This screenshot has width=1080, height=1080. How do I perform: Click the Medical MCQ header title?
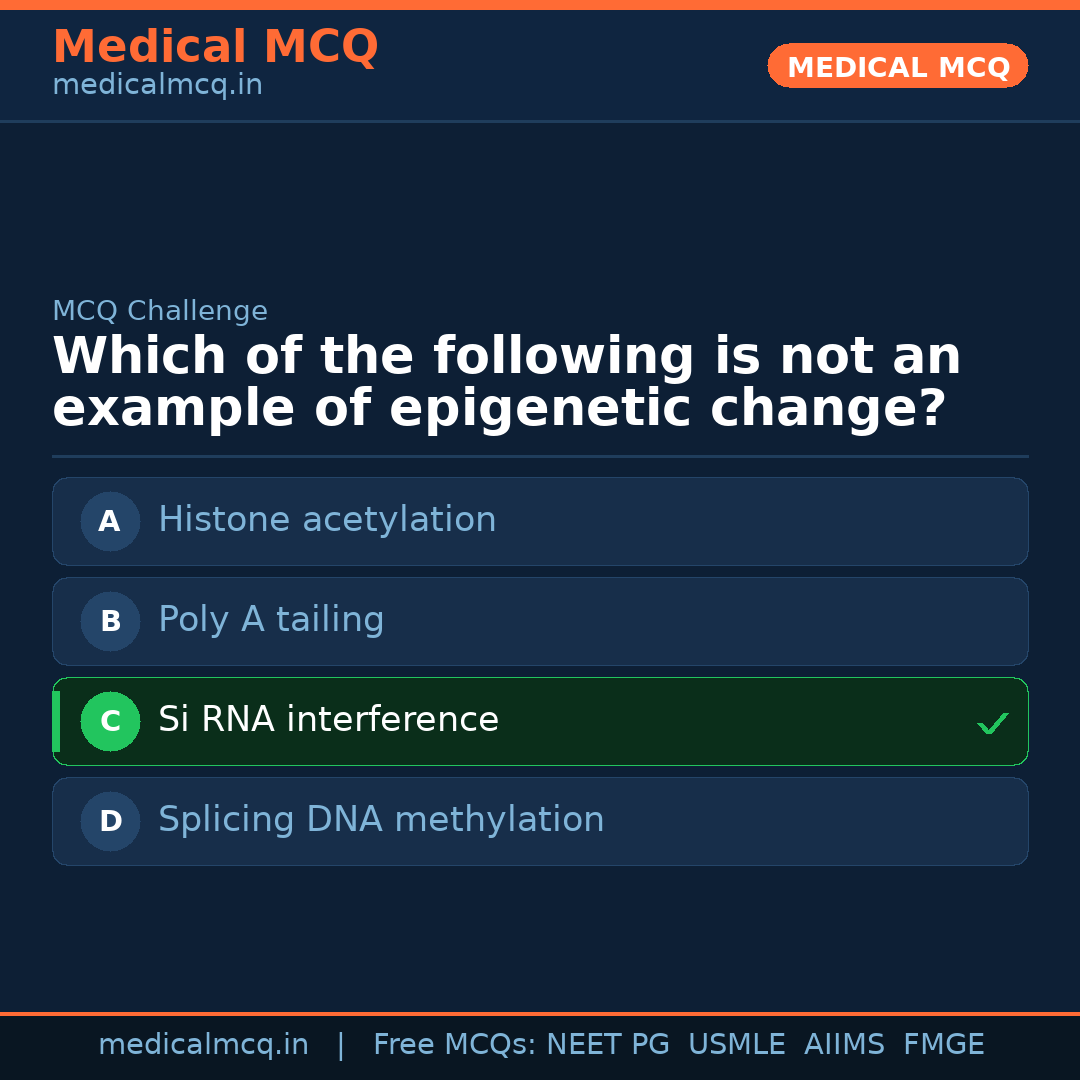(x=215, y=47)
